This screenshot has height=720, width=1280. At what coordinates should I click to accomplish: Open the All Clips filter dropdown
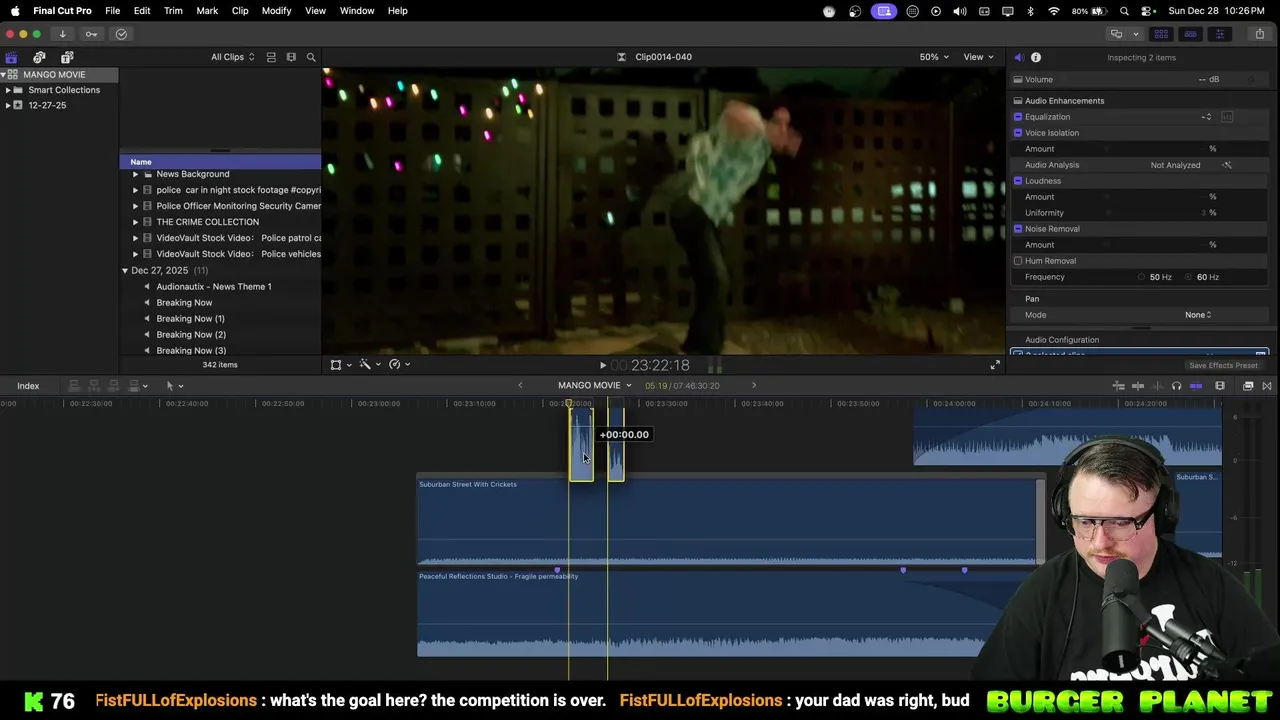[x=232, y=57]
